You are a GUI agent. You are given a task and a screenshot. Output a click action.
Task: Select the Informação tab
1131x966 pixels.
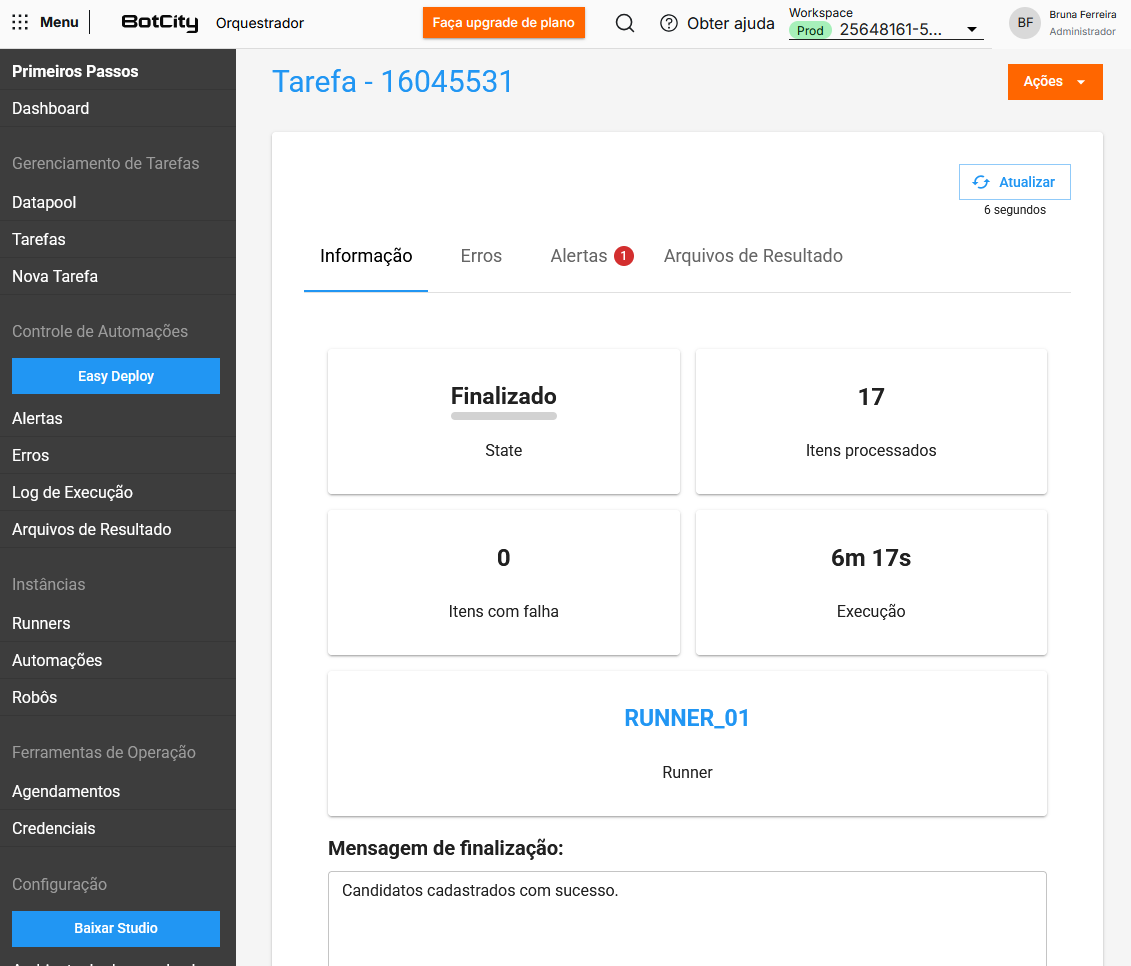366,256
